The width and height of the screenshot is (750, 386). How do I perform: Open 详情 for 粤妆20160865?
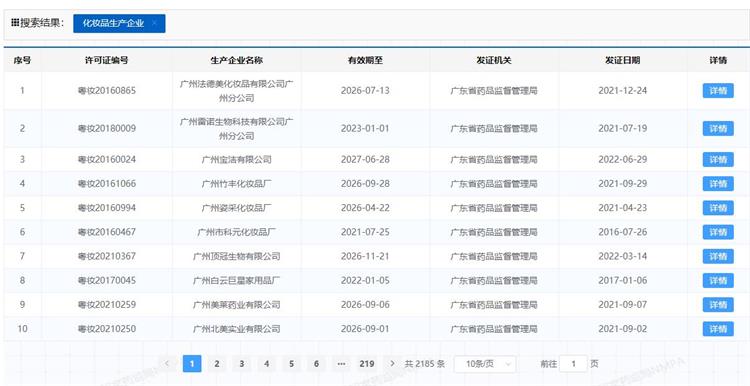(718, 90)
